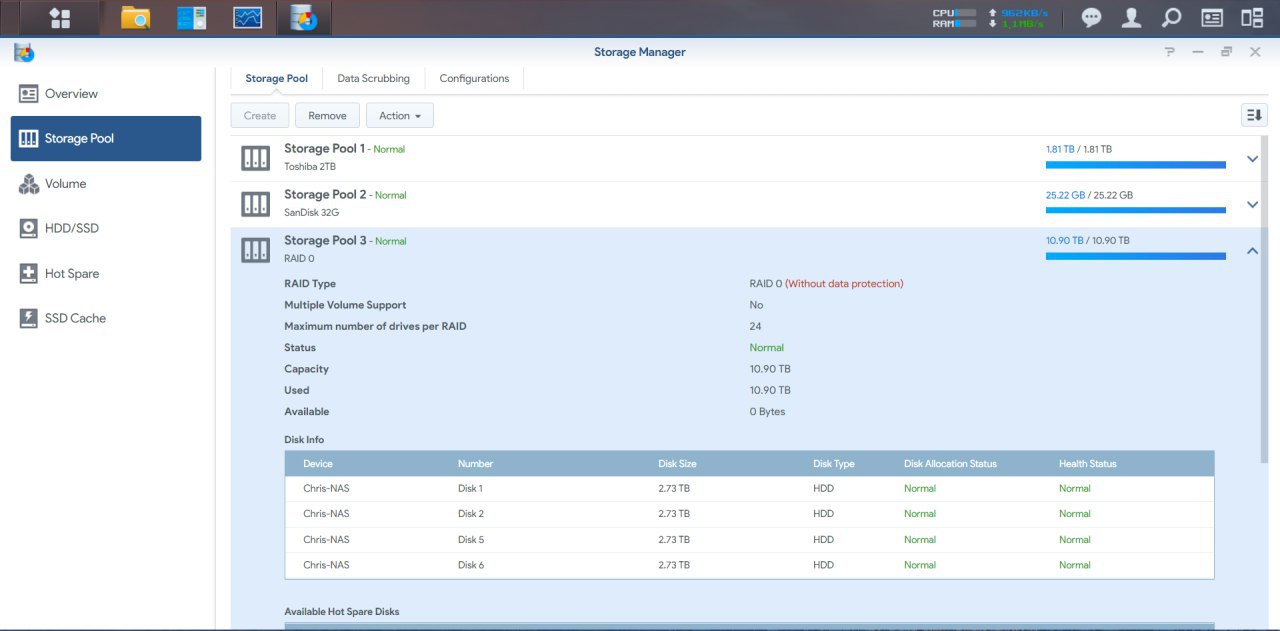Open File Station from the taskbar
Screen dimensions: 1280x631
coord(135,17)
